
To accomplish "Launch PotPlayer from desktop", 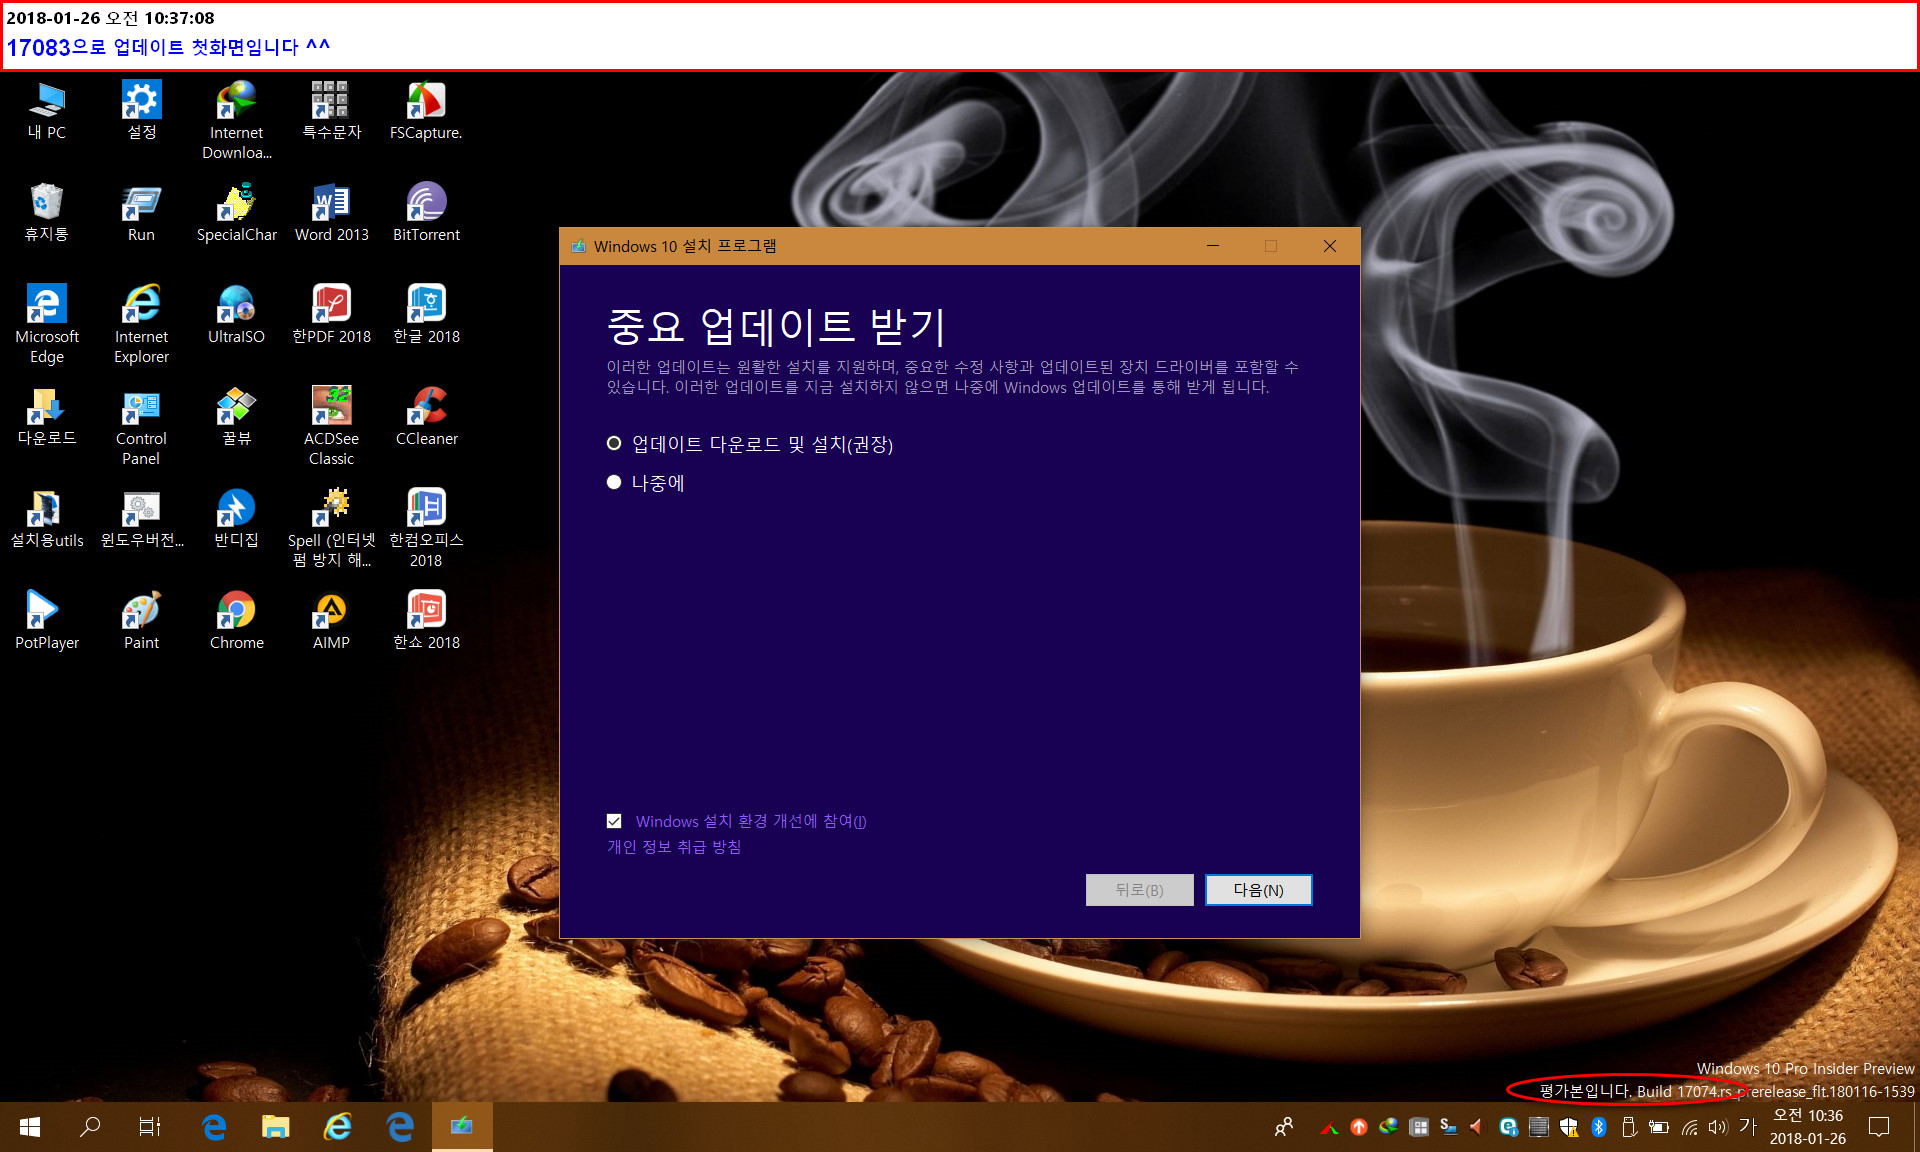I will pyautogui.click(x=47, y=620).
